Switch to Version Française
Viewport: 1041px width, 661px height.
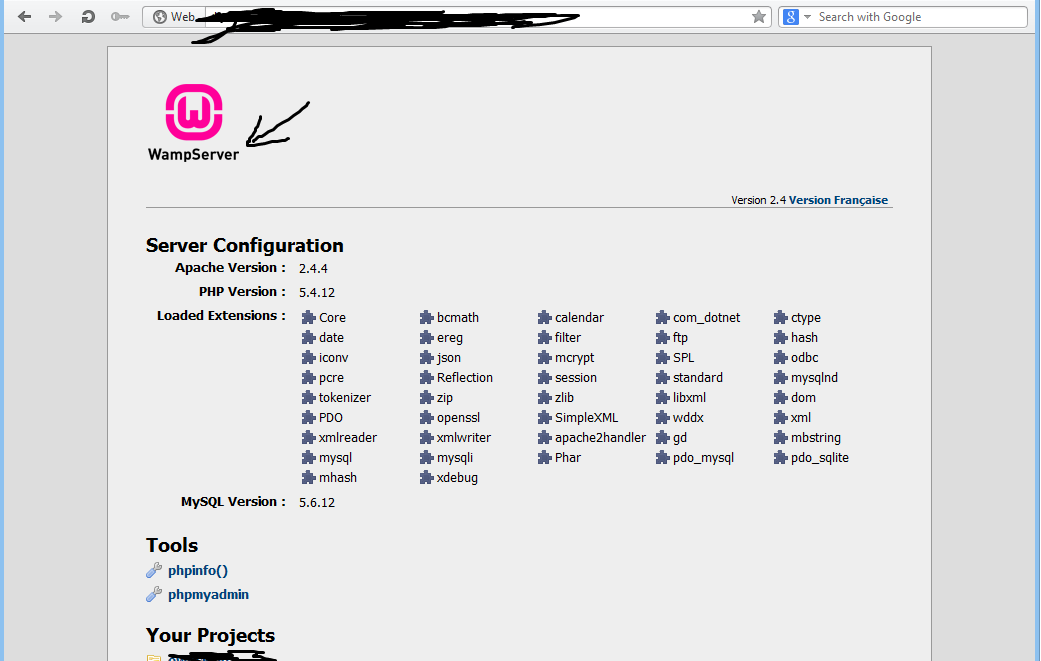pos(838,200)
